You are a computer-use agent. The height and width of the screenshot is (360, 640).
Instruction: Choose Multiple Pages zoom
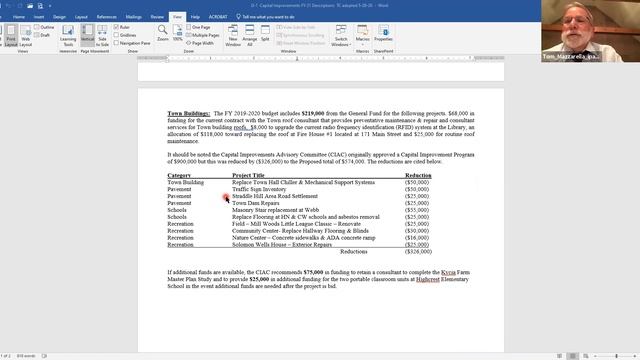tap(202, 35)
